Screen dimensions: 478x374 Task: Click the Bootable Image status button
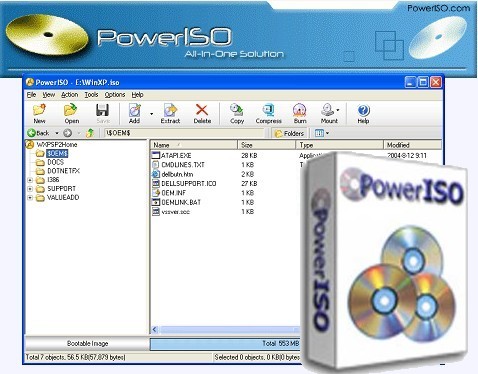coord(87,343)
